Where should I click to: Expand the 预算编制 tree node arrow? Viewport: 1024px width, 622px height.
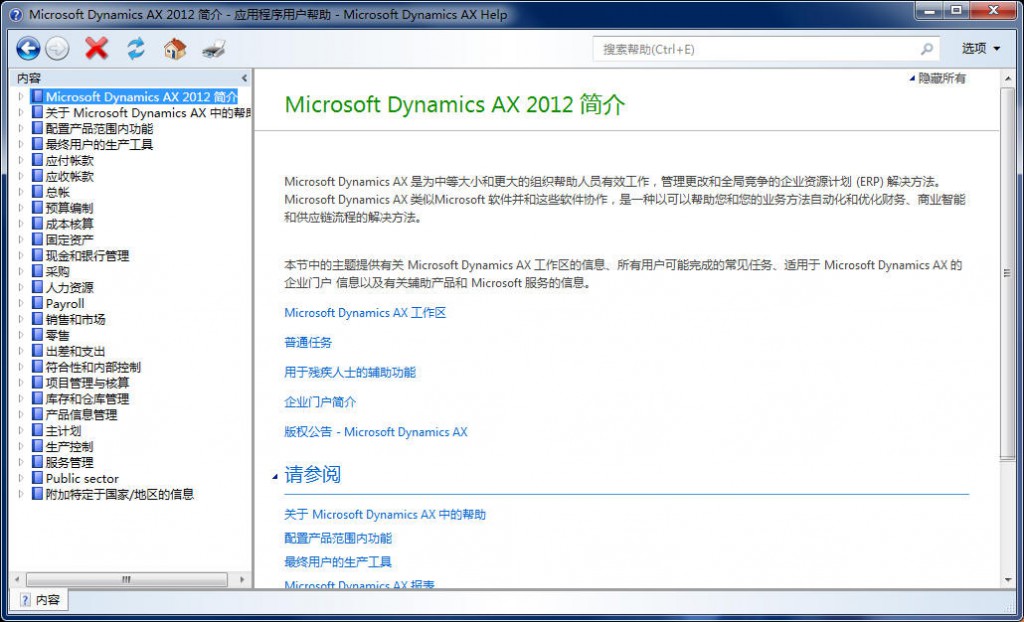point(21,208)
